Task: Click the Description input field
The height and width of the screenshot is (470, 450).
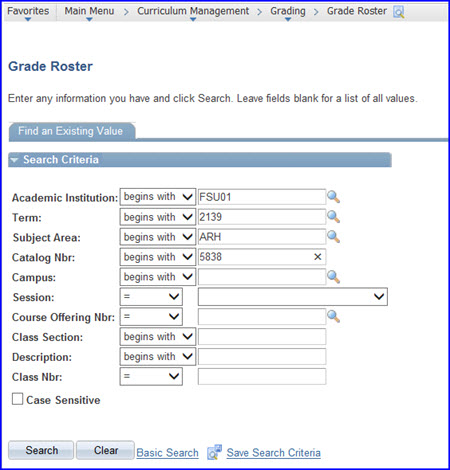Action: 262,357
